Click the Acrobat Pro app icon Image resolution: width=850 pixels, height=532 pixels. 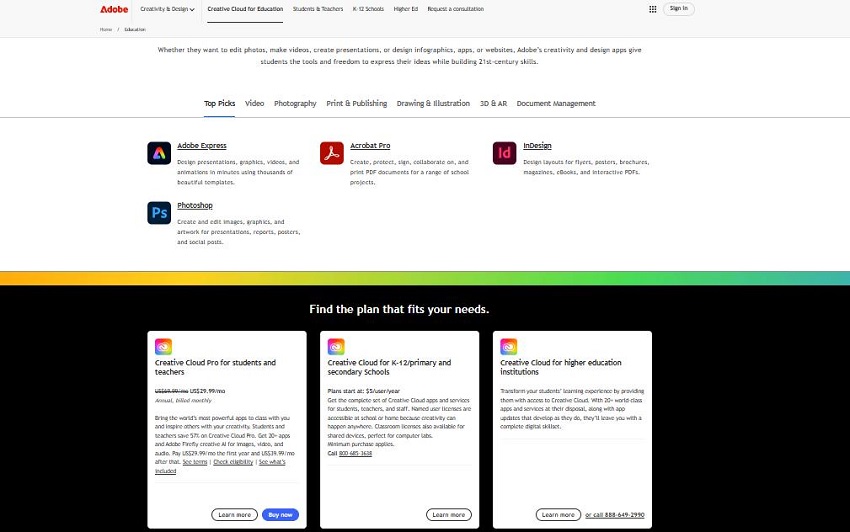click(332, 153)
